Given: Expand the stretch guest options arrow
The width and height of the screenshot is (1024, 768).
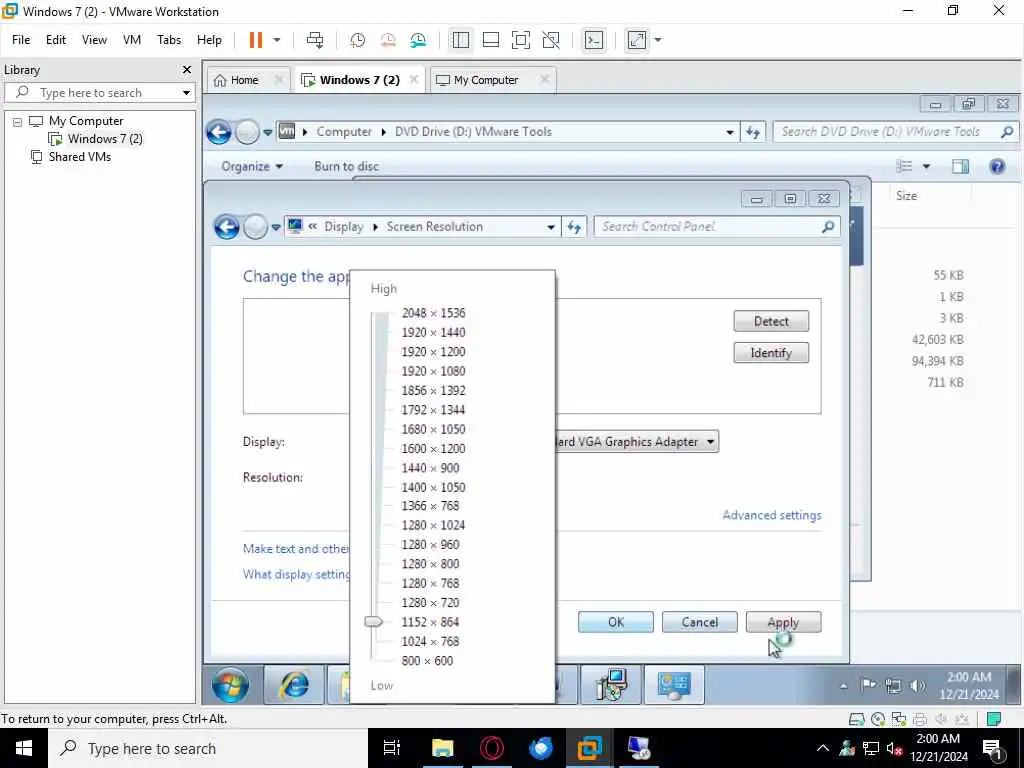Looking at the screenshot, I should [x=658, y=40].
